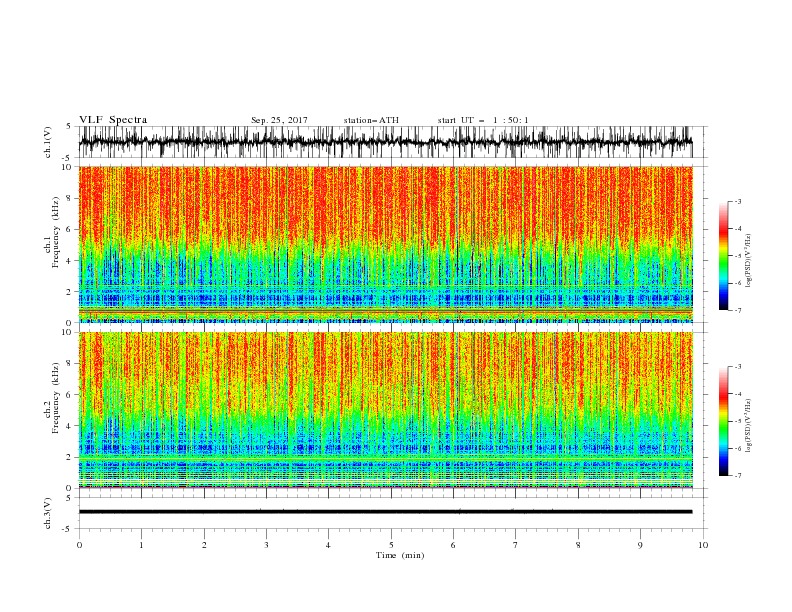This screenshot has height=612, width=792.
Task: Click the "Time (min)" x-axis label
Action: (x=400, y=555)
